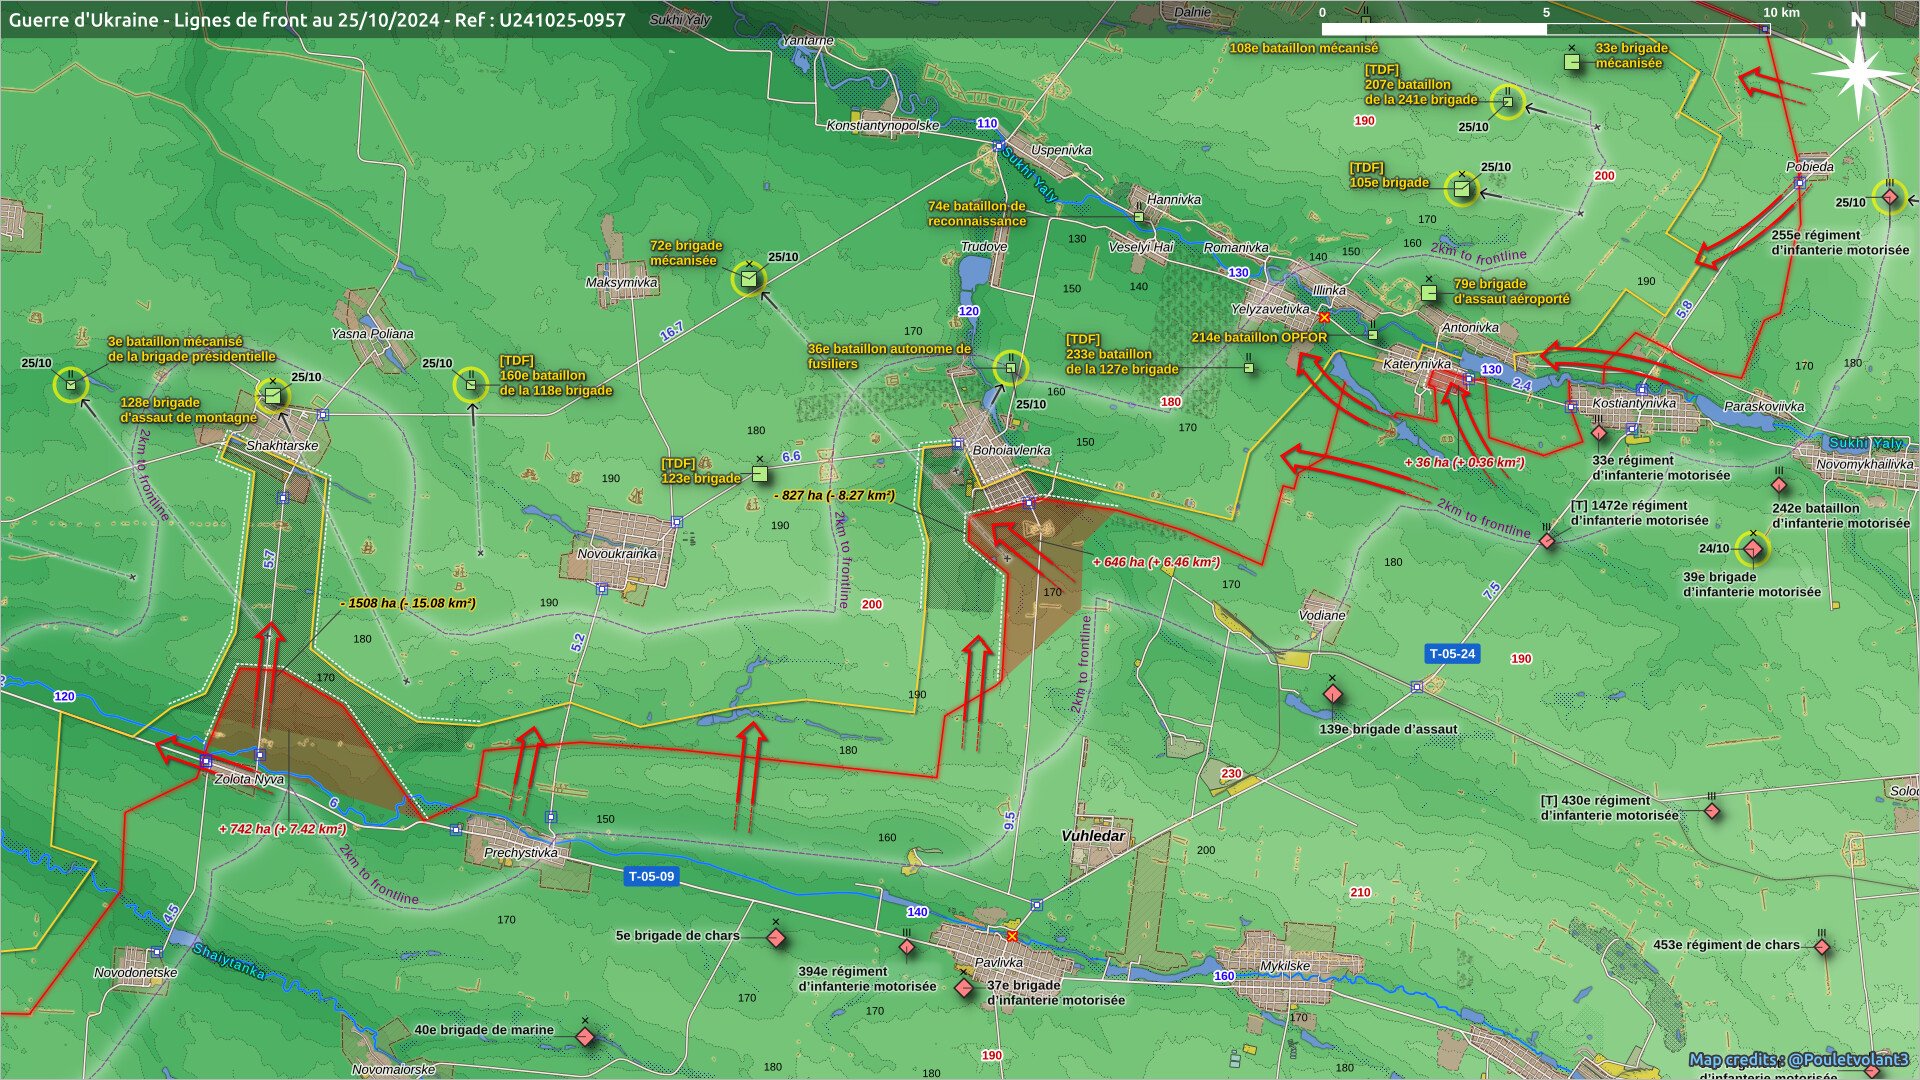
Task: Click the Antonivka village label
Action: pos(1470,328)
